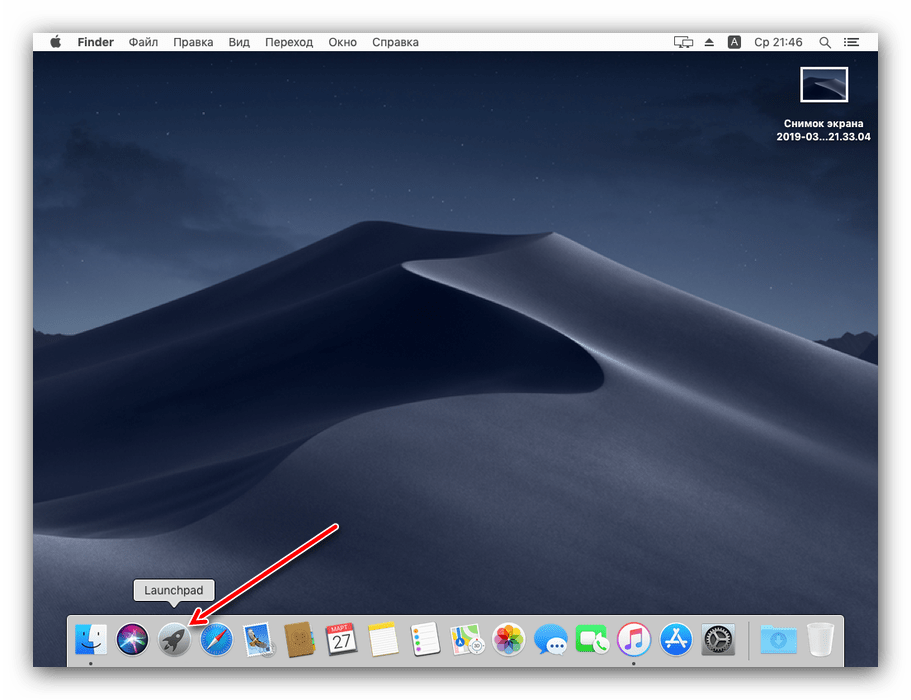Viewport: 911px width, 700px height.
Task: Select the Снимок экрана desktop screenshot
Action: [822, 85]
